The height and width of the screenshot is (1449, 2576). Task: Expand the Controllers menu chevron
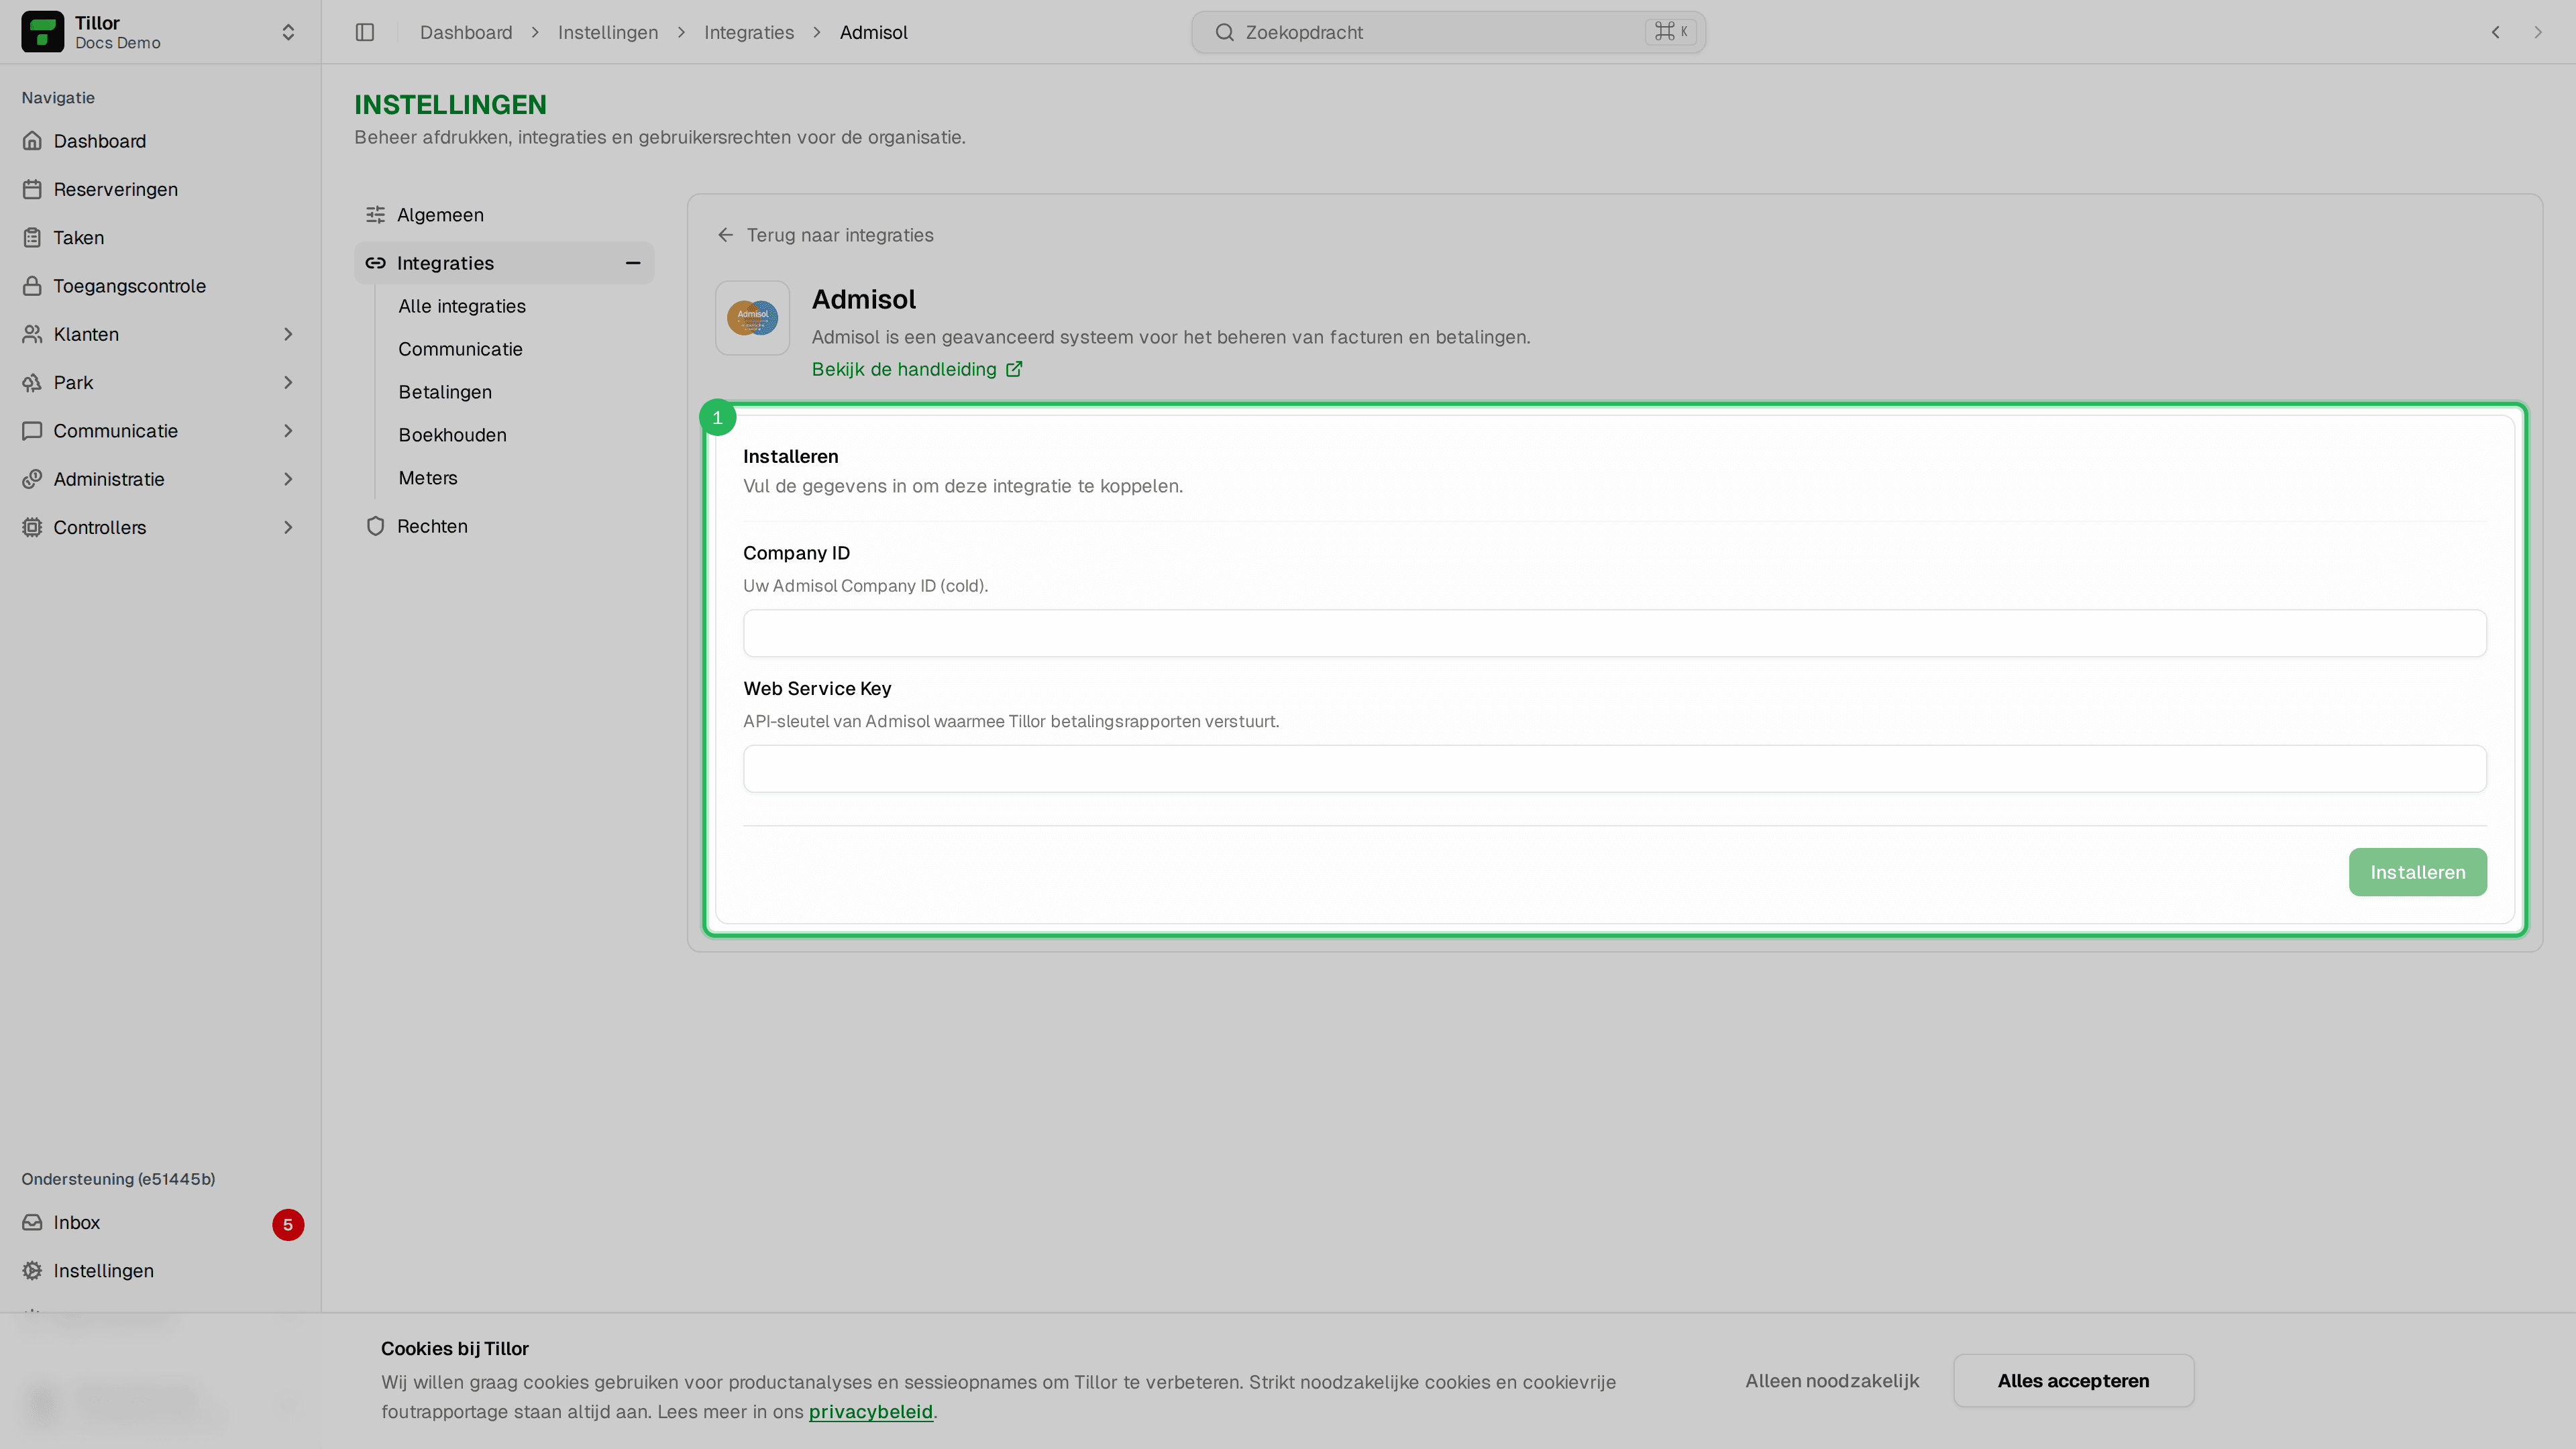(x=288, y=527)
